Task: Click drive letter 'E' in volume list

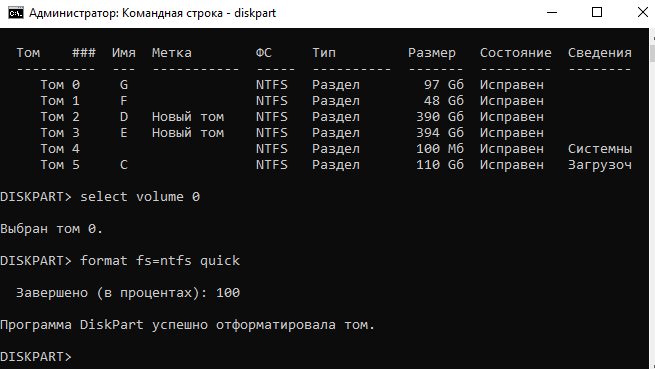Action: [124, 133]
